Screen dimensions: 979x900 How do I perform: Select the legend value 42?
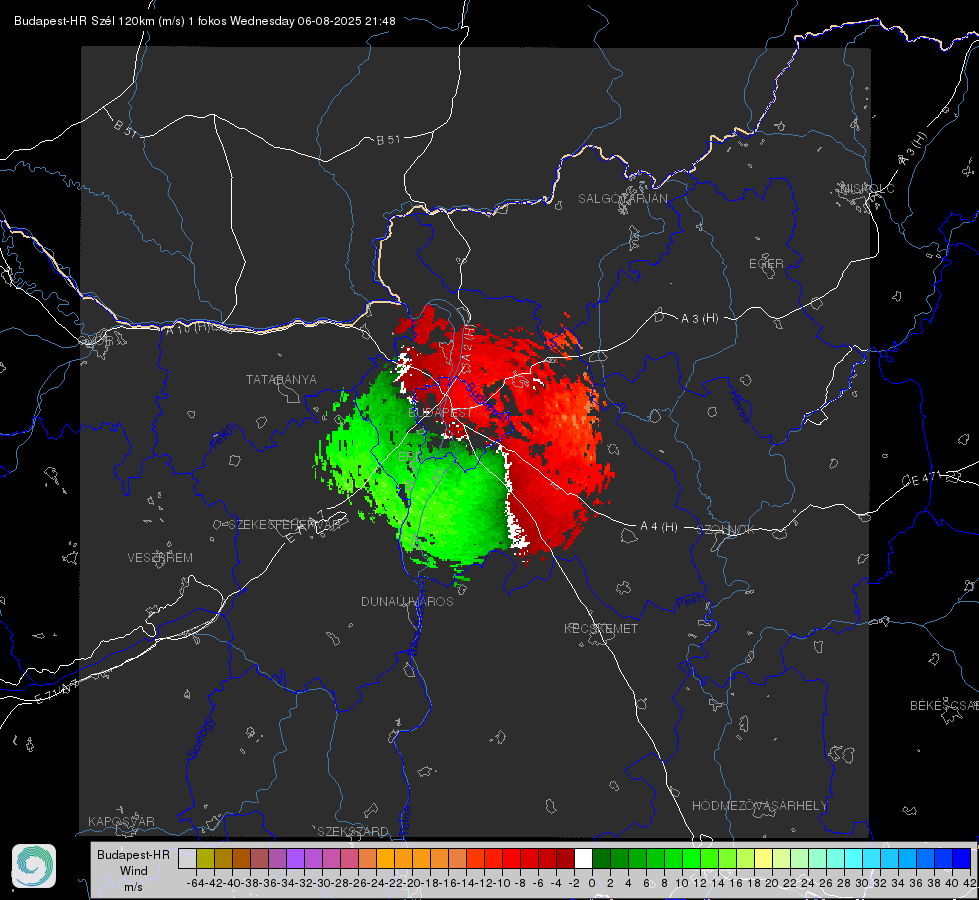pyautogui.click(x=970, y=883)
